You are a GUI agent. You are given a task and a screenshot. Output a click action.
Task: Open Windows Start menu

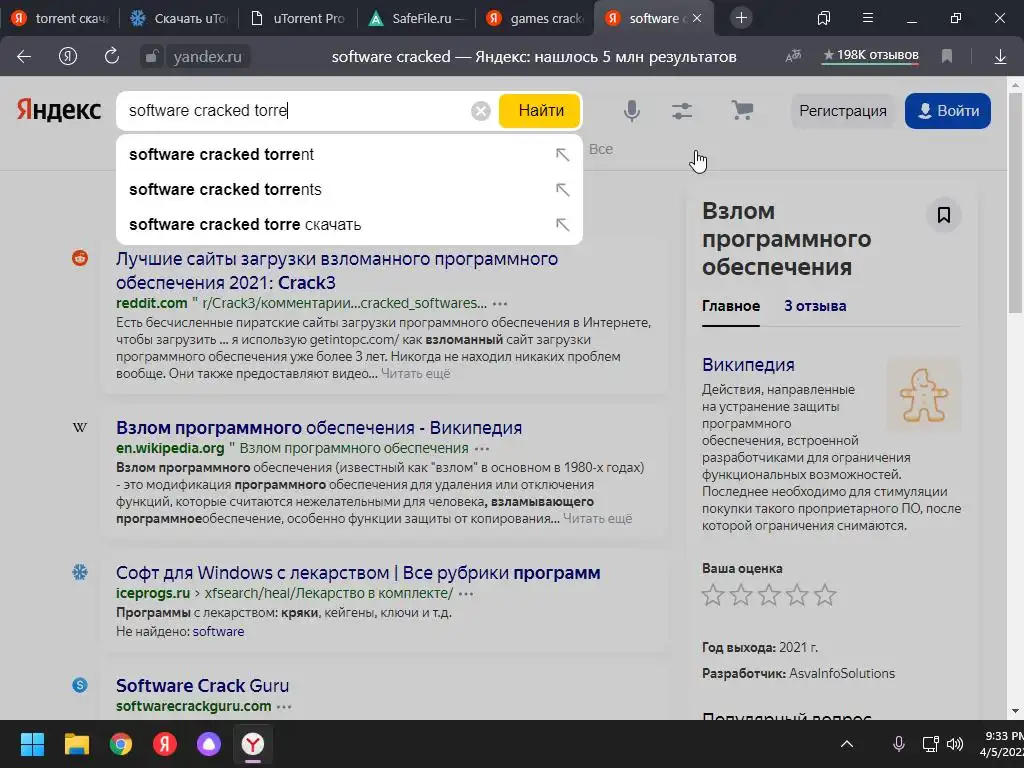pyautogui.click(x=32, y=744)
